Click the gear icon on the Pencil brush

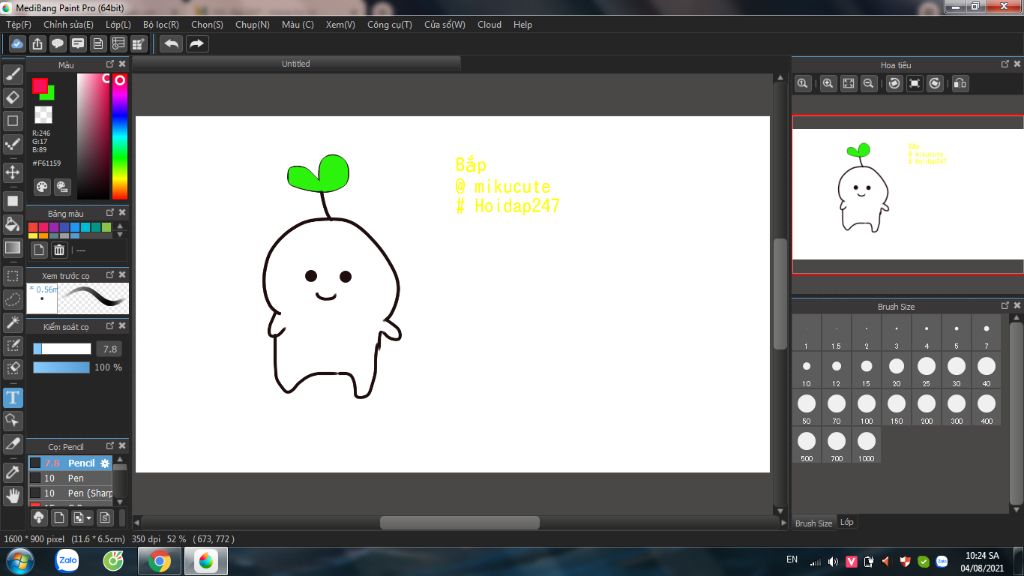coord(105,463)
